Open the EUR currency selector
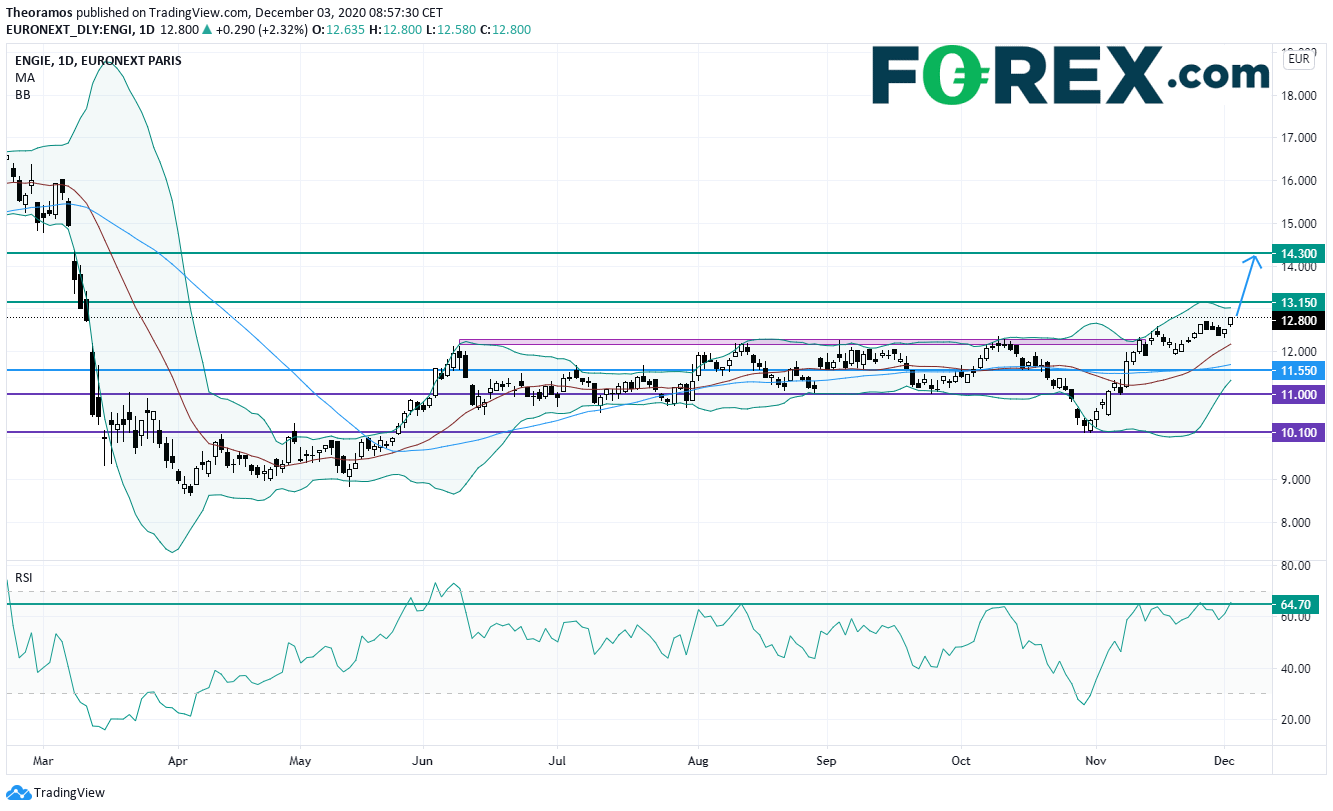Screen dimensions: 1333x811 point(1298,60)
